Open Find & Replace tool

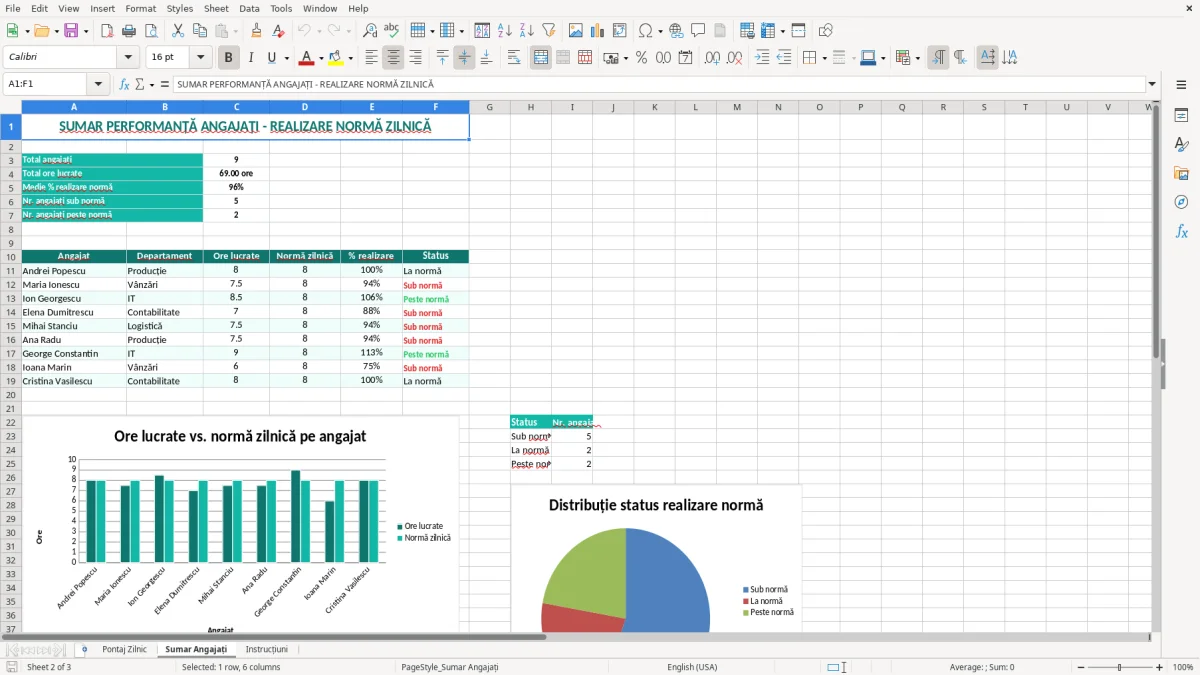(x=370, y=31)
